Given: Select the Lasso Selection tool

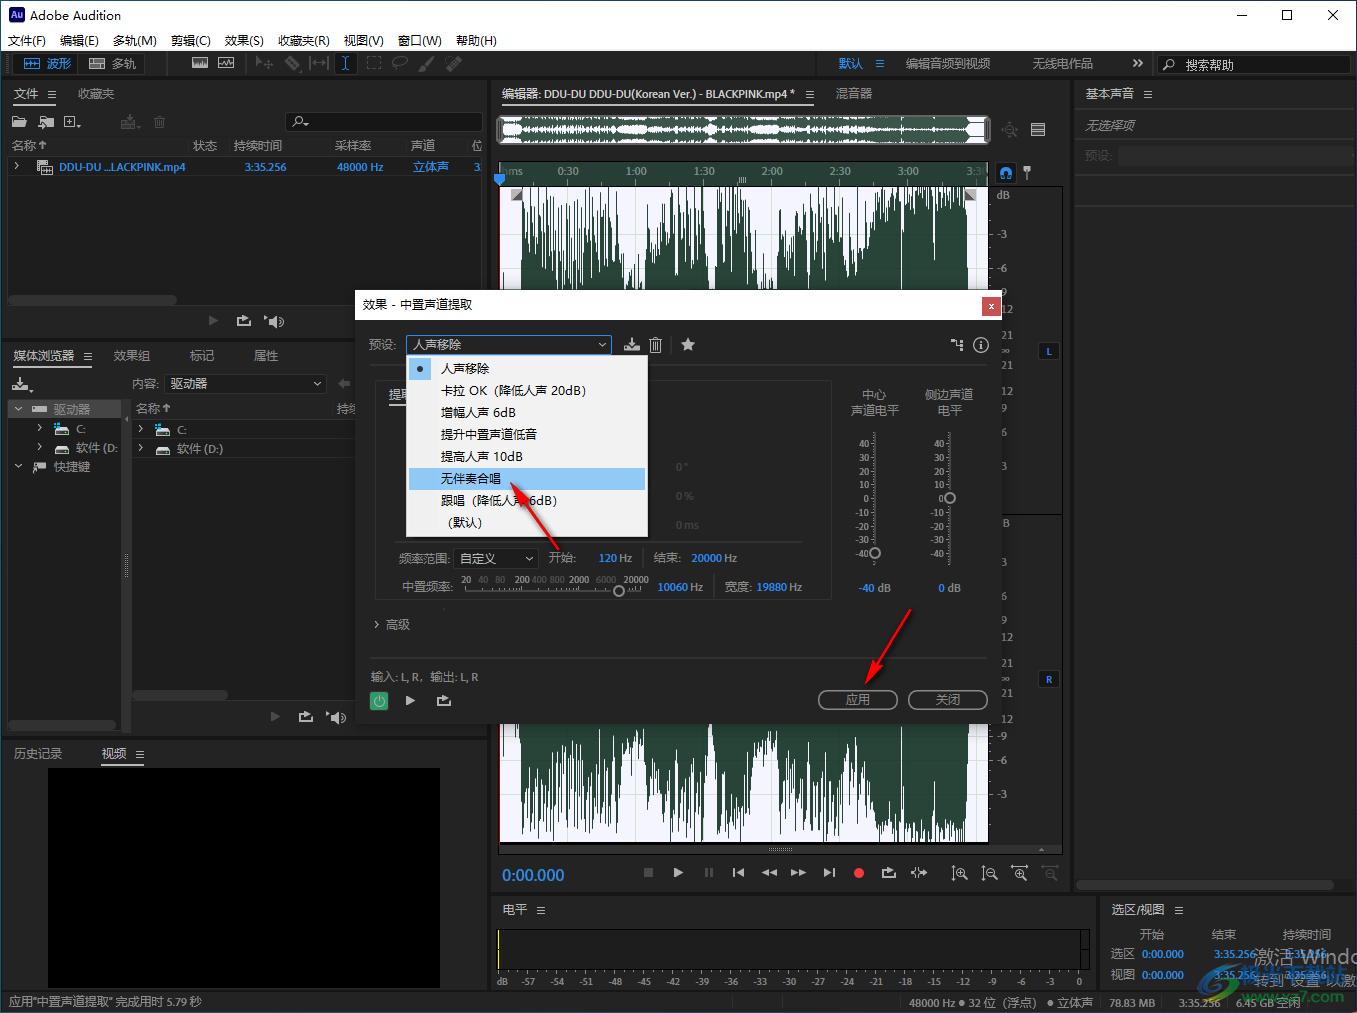Looking at the screenshot, I should tap(400, 63).
